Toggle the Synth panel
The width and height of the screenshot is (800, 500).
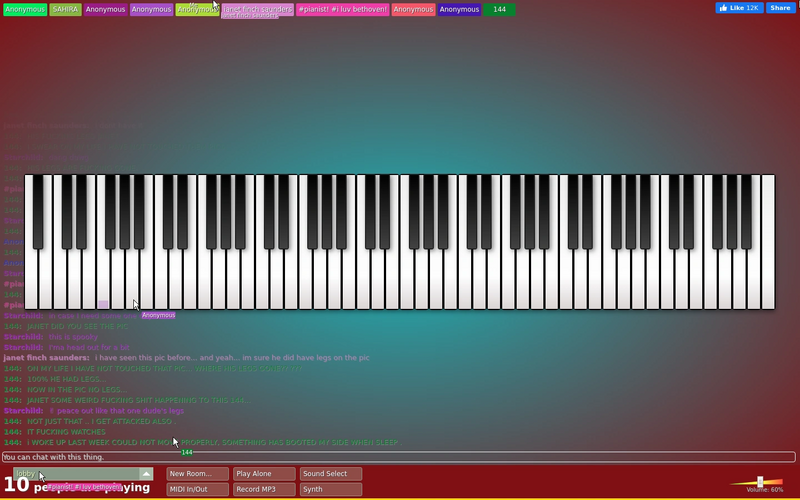tap(331, 489)
